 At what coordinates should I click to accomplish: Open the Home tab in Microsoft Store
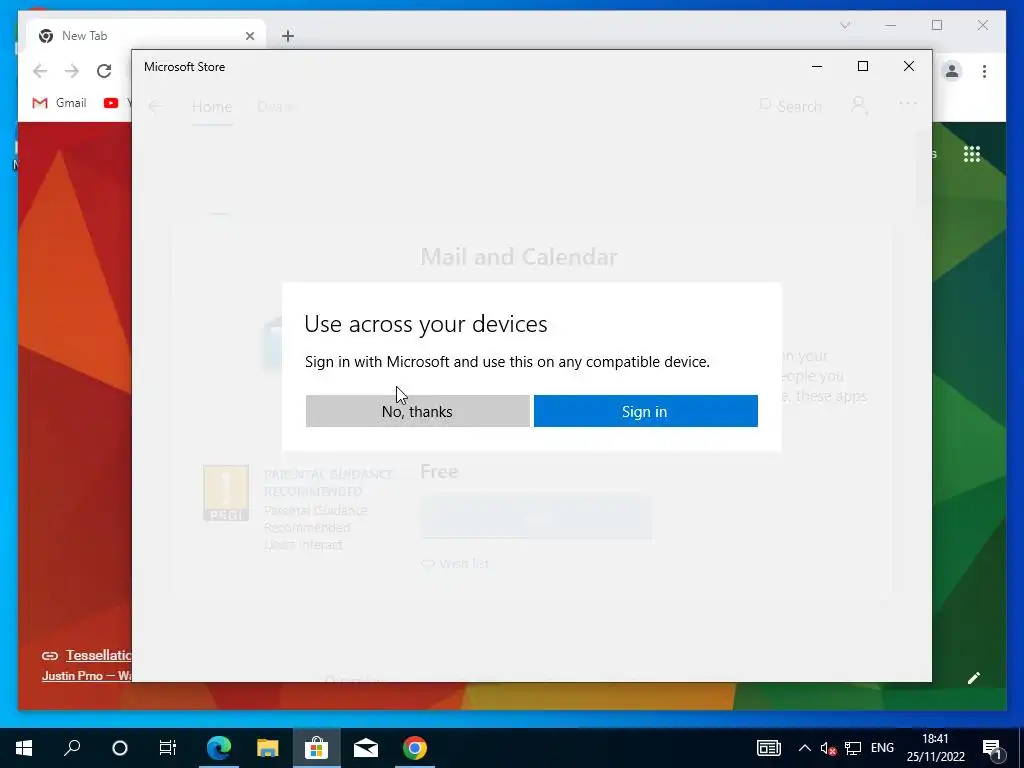click(212, 106)
